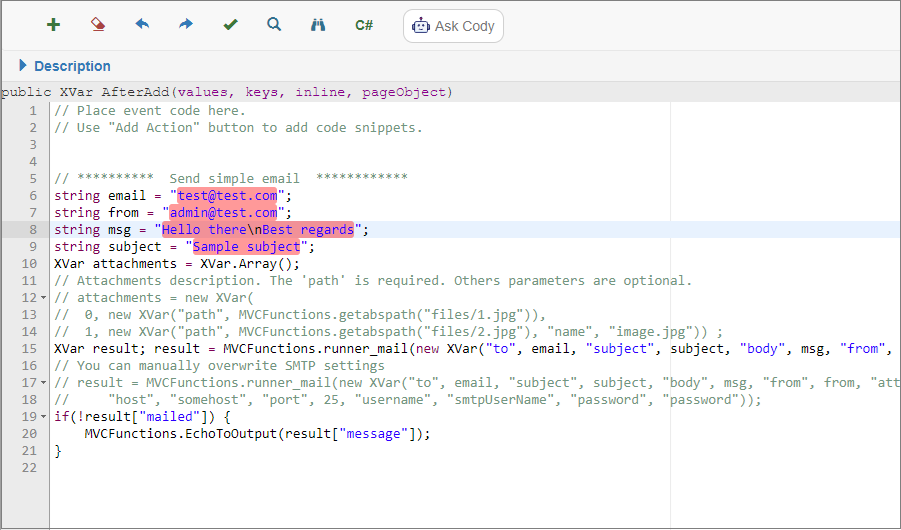Screen dimensions: 901x530
Task: Click the highlighted "Hello there\nBest regards" text
Action: [258, 230]
